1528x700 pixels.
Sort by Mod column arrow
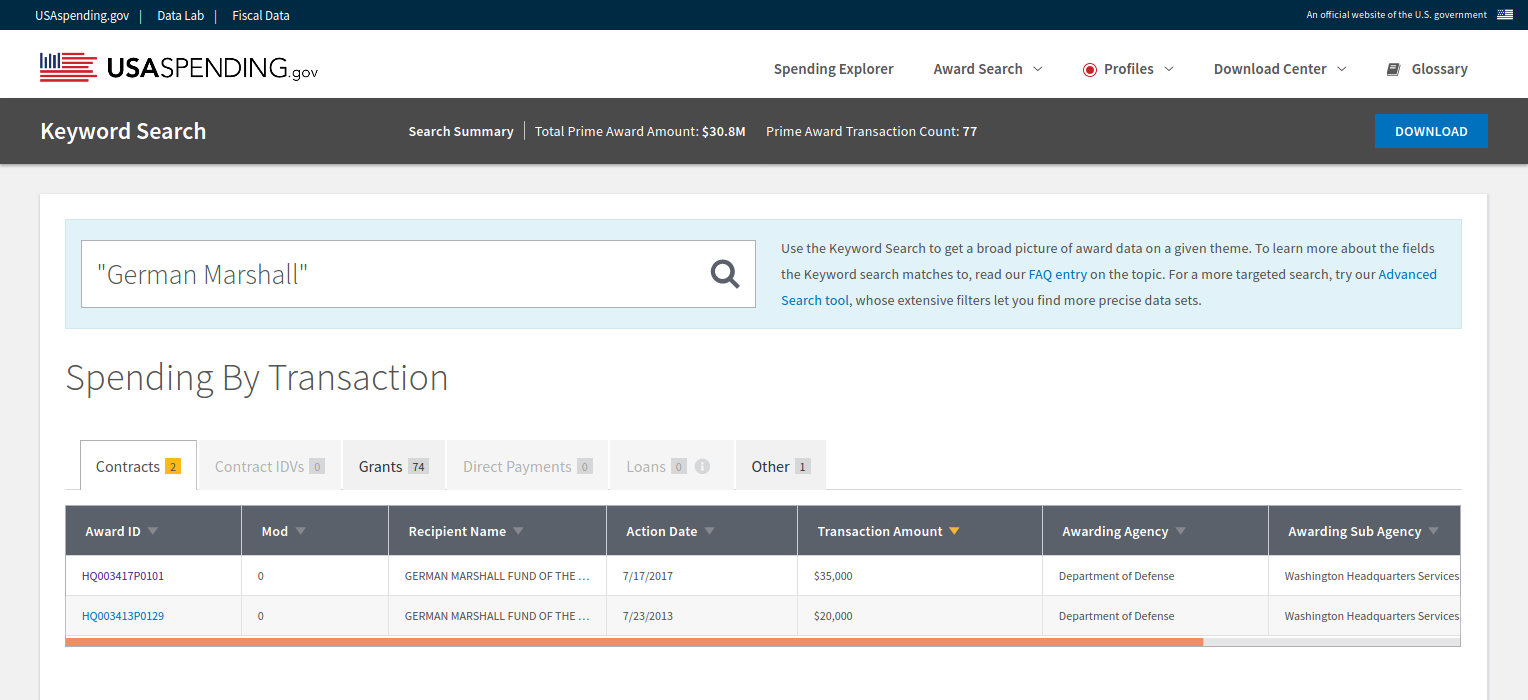[x=300, y=531]
